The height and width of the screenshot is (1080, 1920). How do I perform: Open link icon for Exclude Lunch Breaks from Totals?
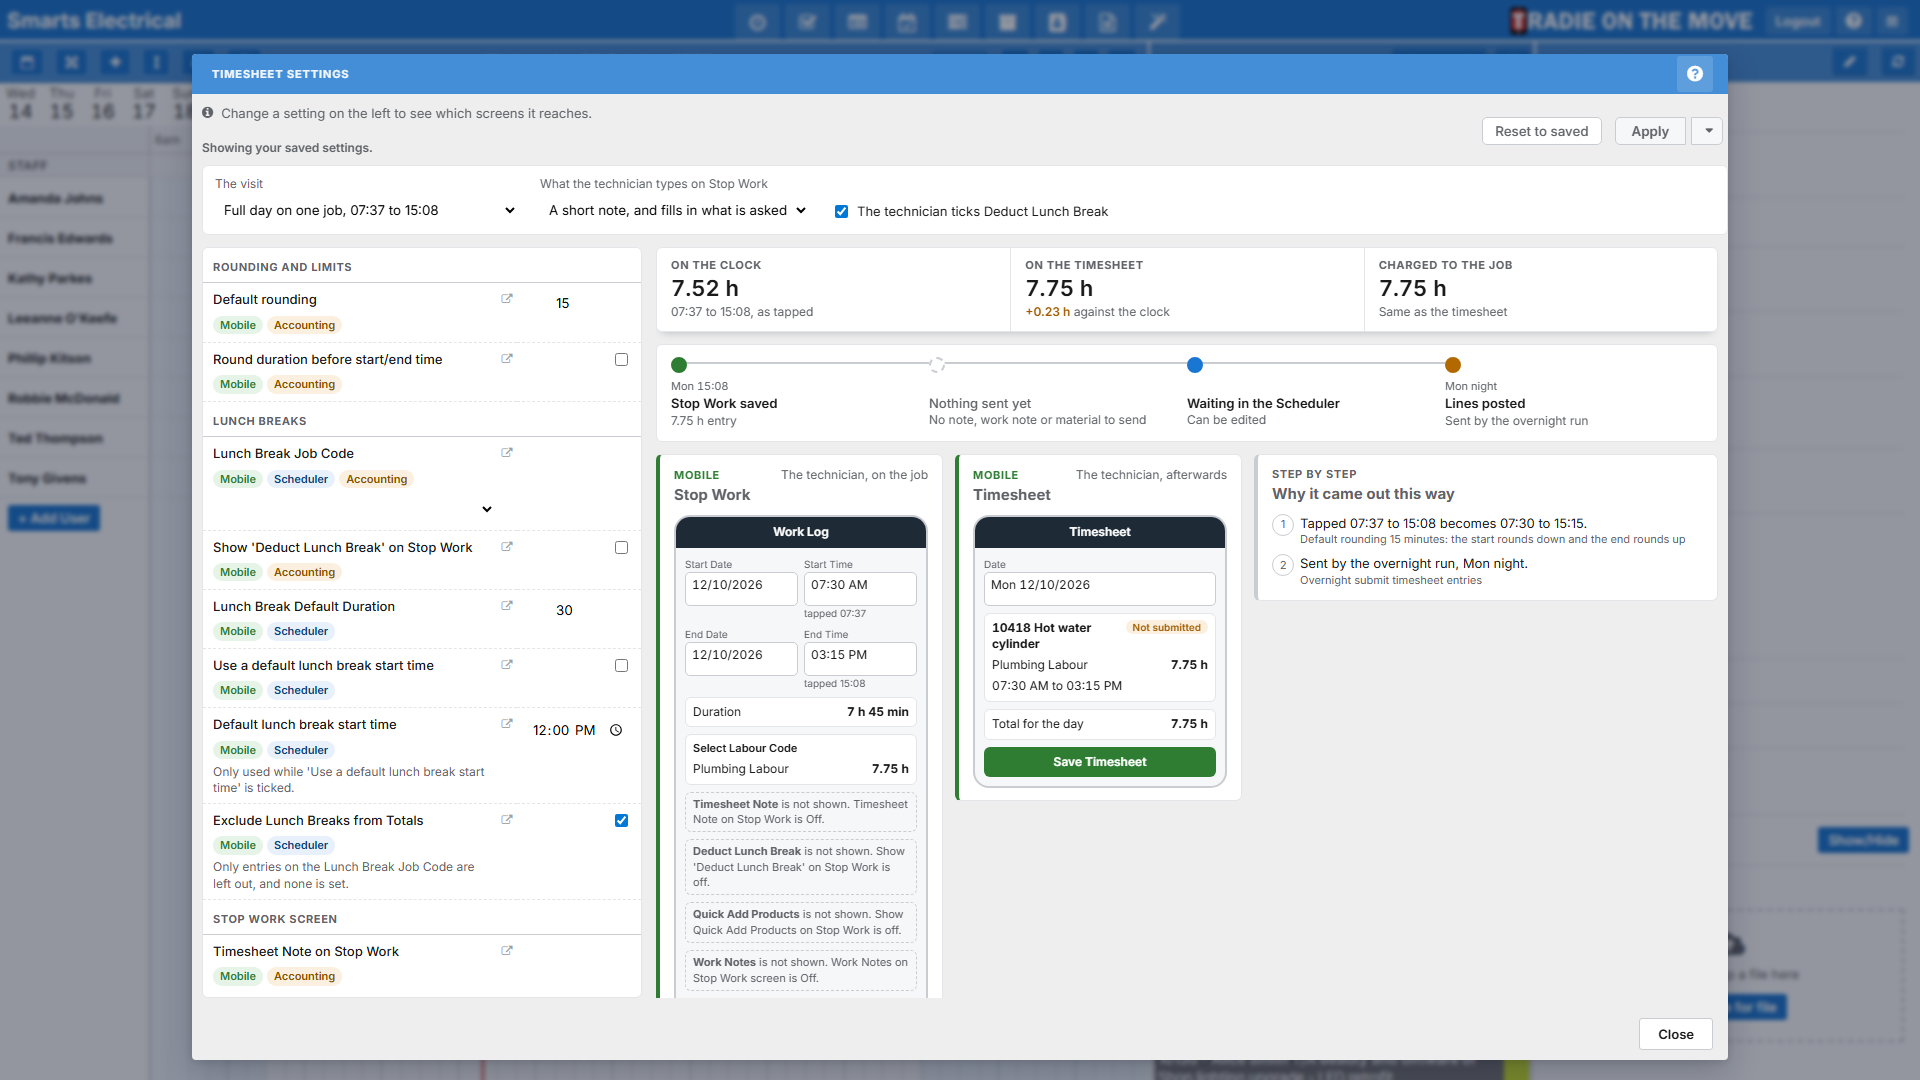(507, 820)
